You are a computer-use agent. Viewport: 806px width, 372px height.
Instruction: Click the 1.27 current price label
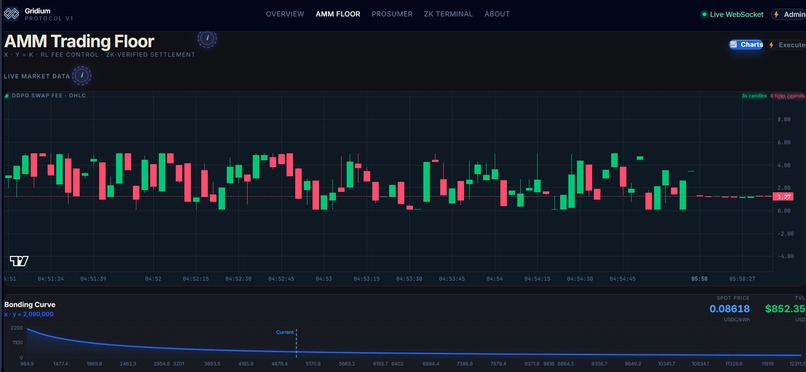coord(784,196)
